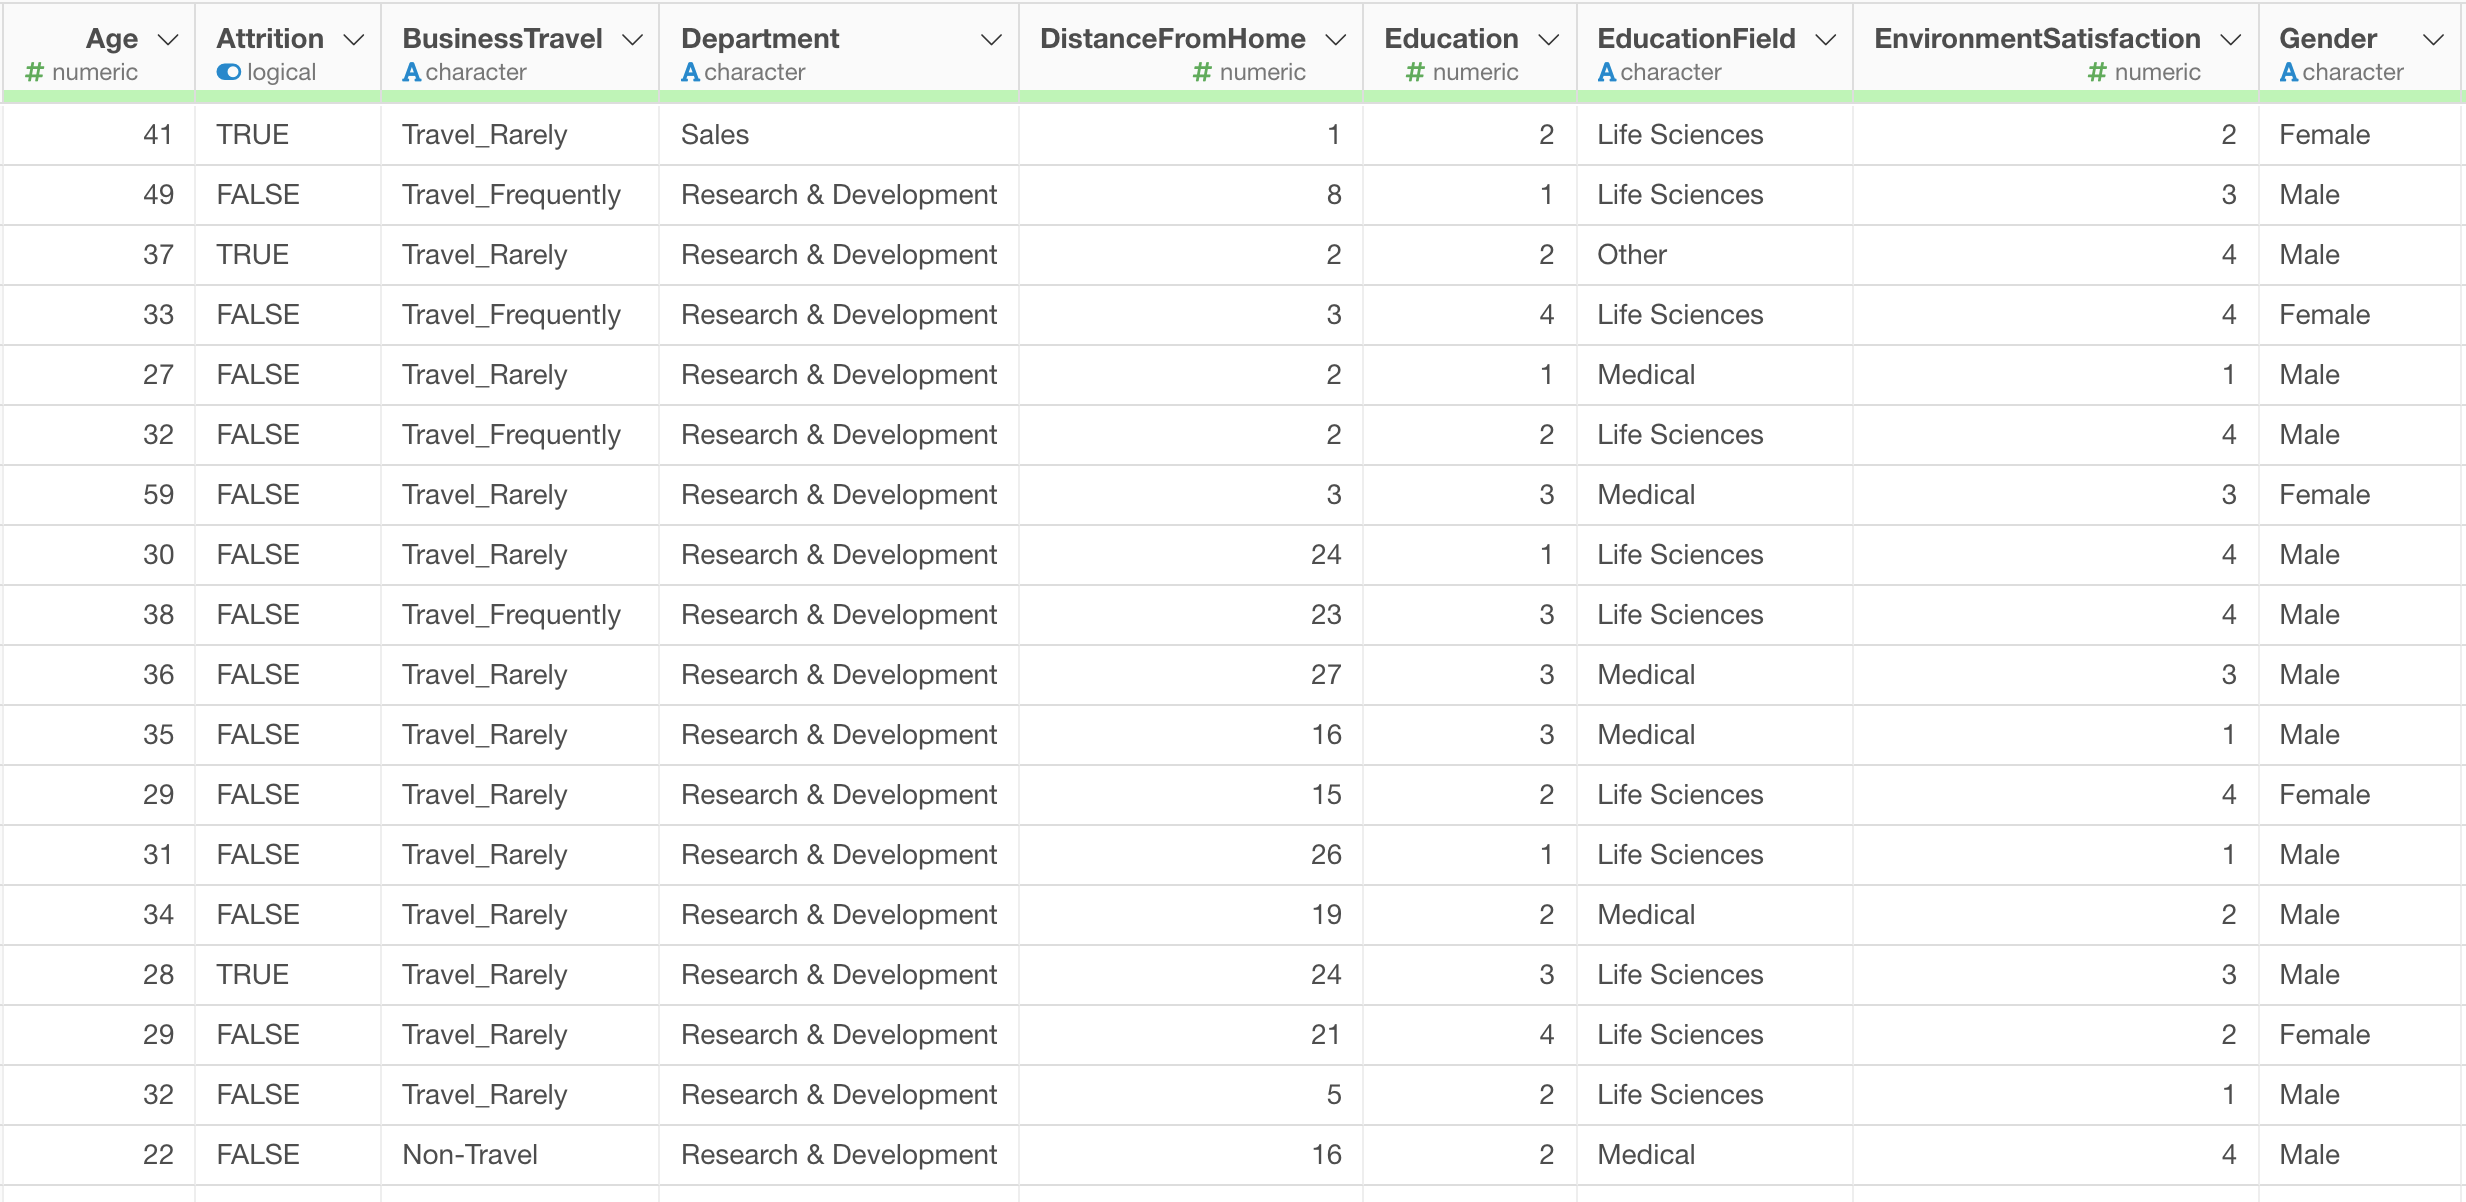Click the character type icon under Gender
2466x1202 pixels.
(2289, 72)
